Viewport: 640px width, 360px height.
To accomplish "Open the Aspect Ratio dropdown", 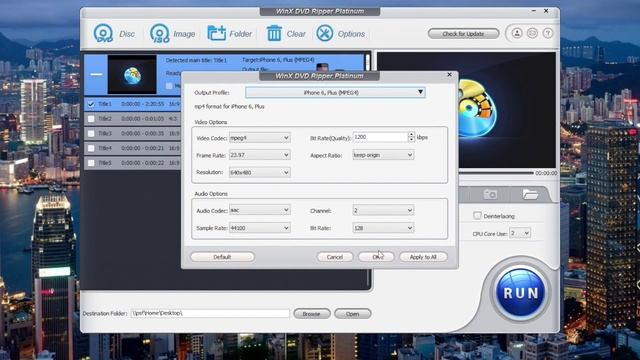I will (x=383, y=155).
